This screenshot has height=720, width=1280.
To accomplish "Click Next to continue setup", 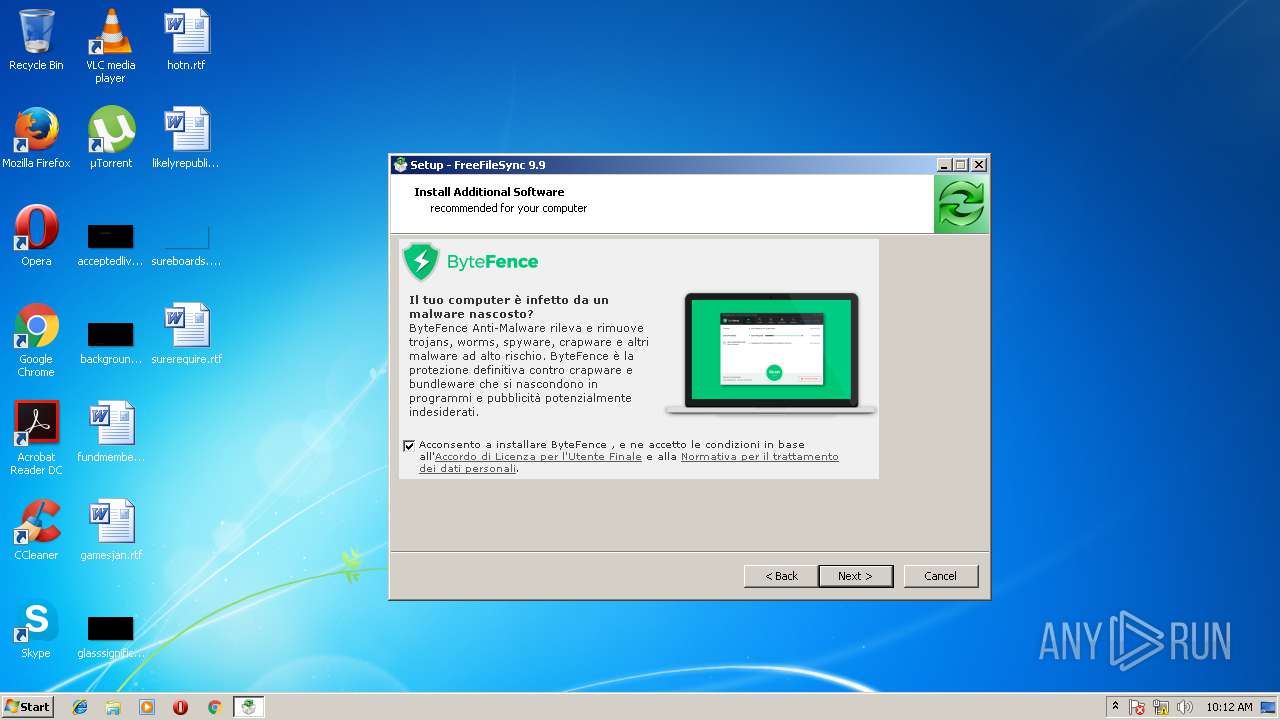I will click(x=855, y=576).
